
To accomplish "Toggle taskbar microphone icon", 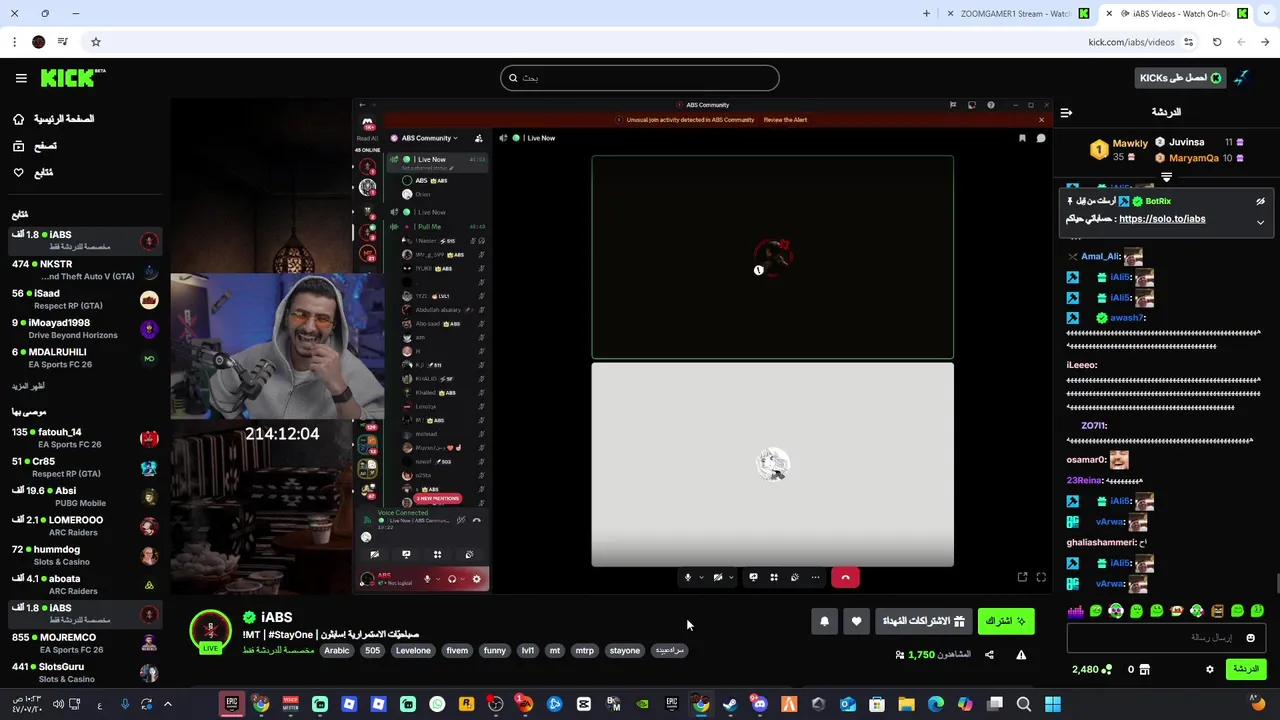I will point(124,704).
